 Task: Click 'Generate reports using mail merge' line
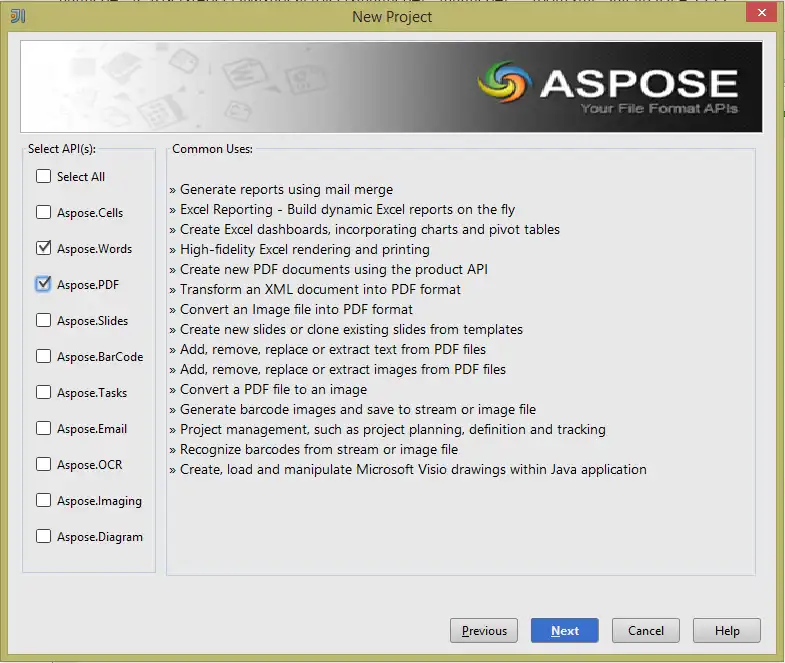pyautogui.click(x=281, y=190)
